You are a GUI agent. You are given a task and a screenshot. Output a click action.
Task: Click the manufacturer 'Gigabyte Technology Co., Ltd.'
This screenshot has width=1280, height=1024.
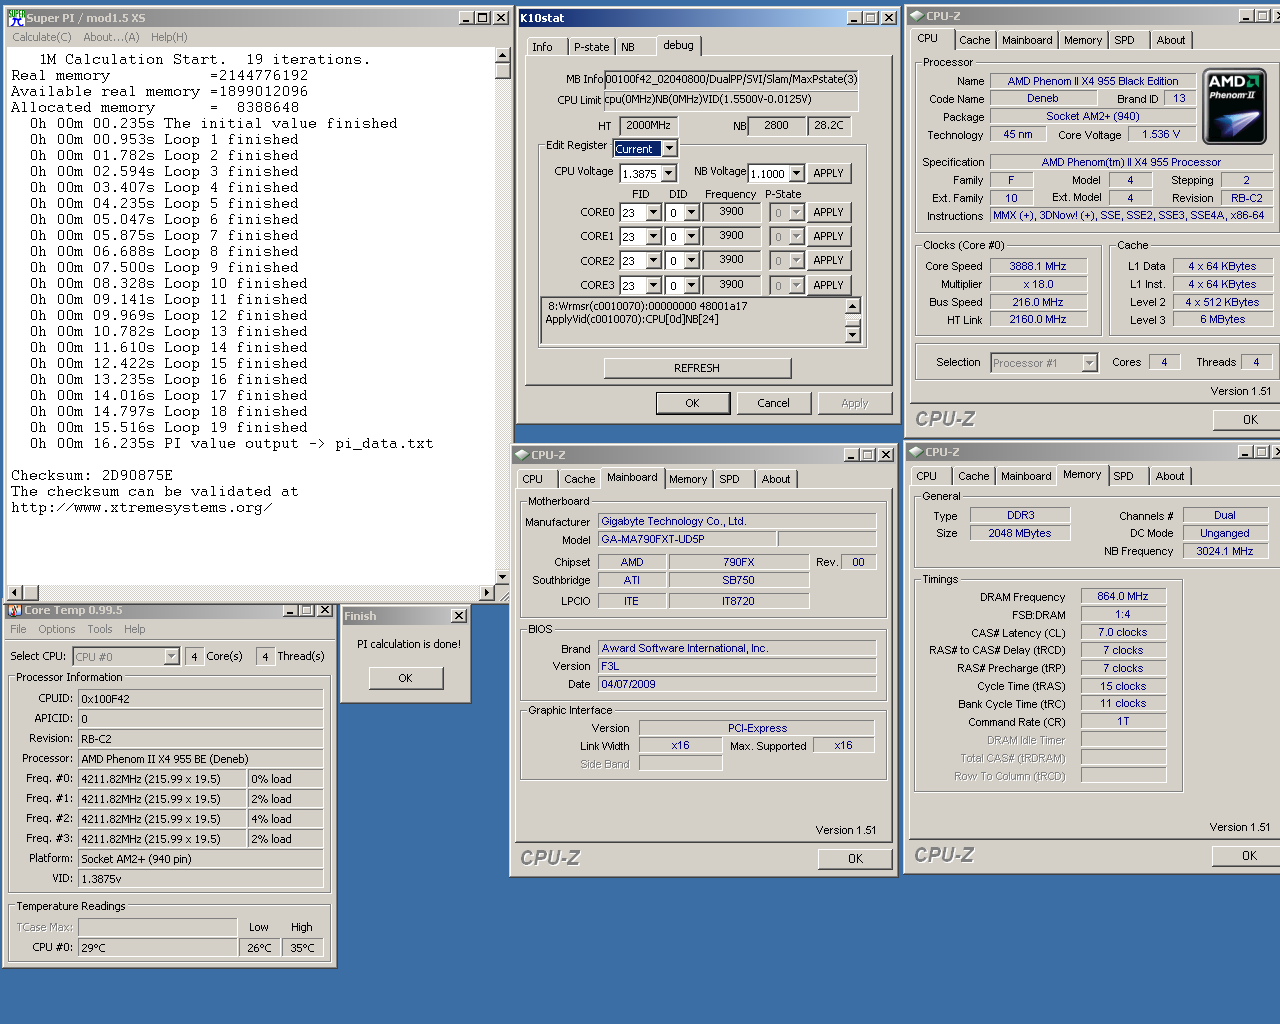click(737, 521)
